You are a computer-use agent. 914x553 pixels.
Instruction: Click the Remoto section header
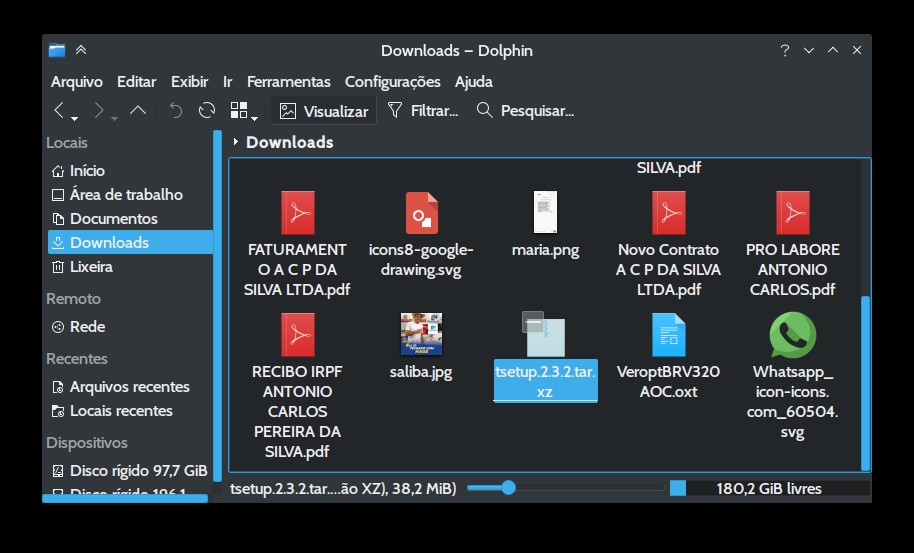click(x=73, y=298)
